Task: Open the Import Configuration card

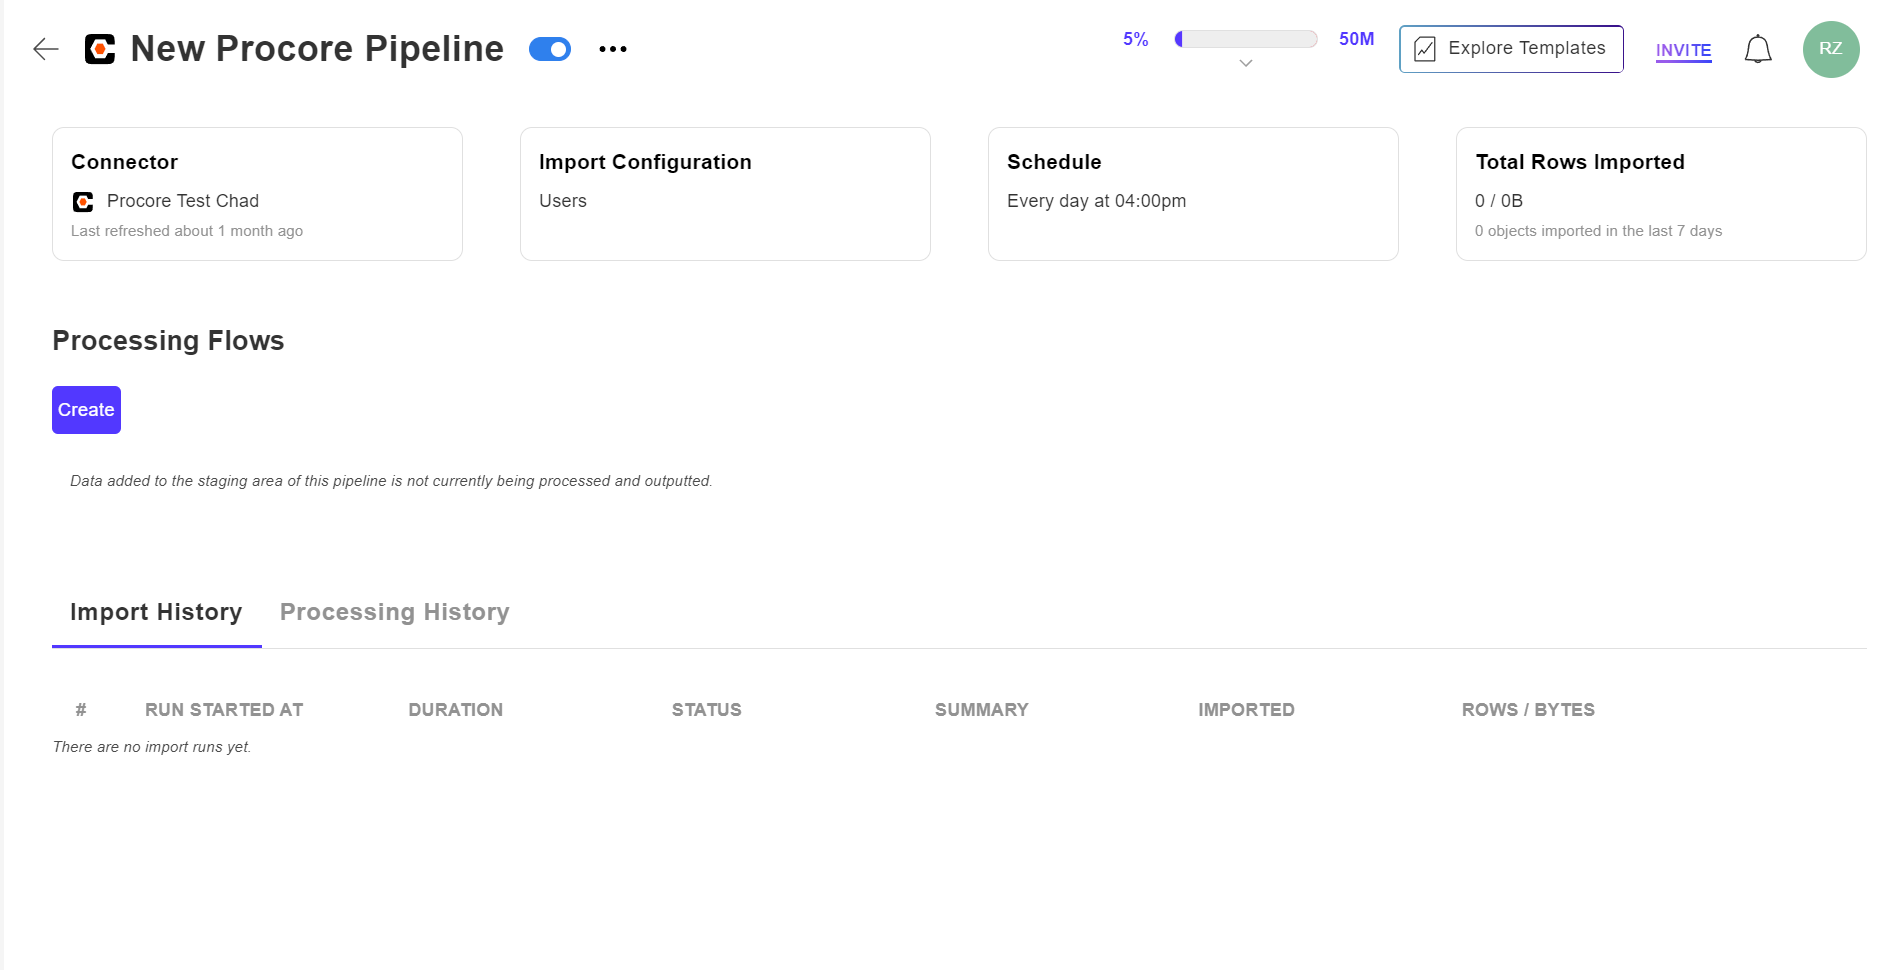Action: click(725, 194)
